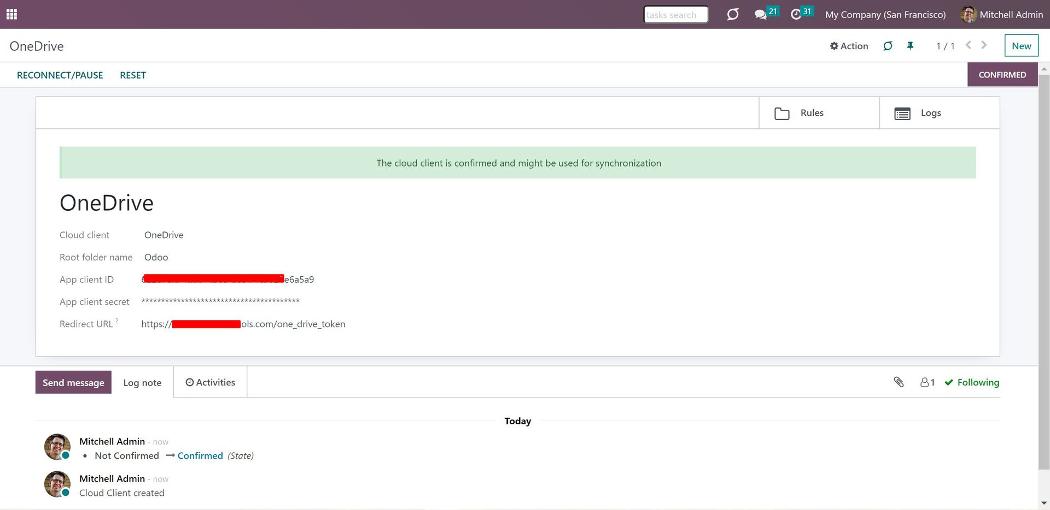
Task: Switch to the Log note tab
Action: point(142,383)
